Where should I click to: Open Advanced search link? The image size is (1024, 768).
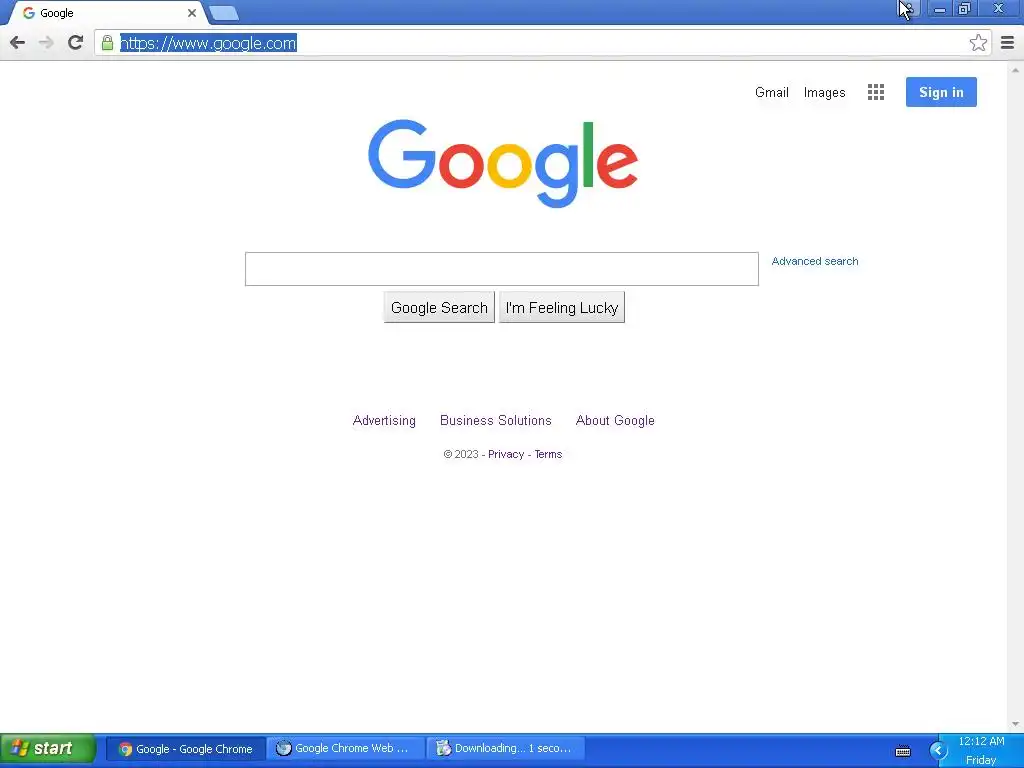point(814,261)
